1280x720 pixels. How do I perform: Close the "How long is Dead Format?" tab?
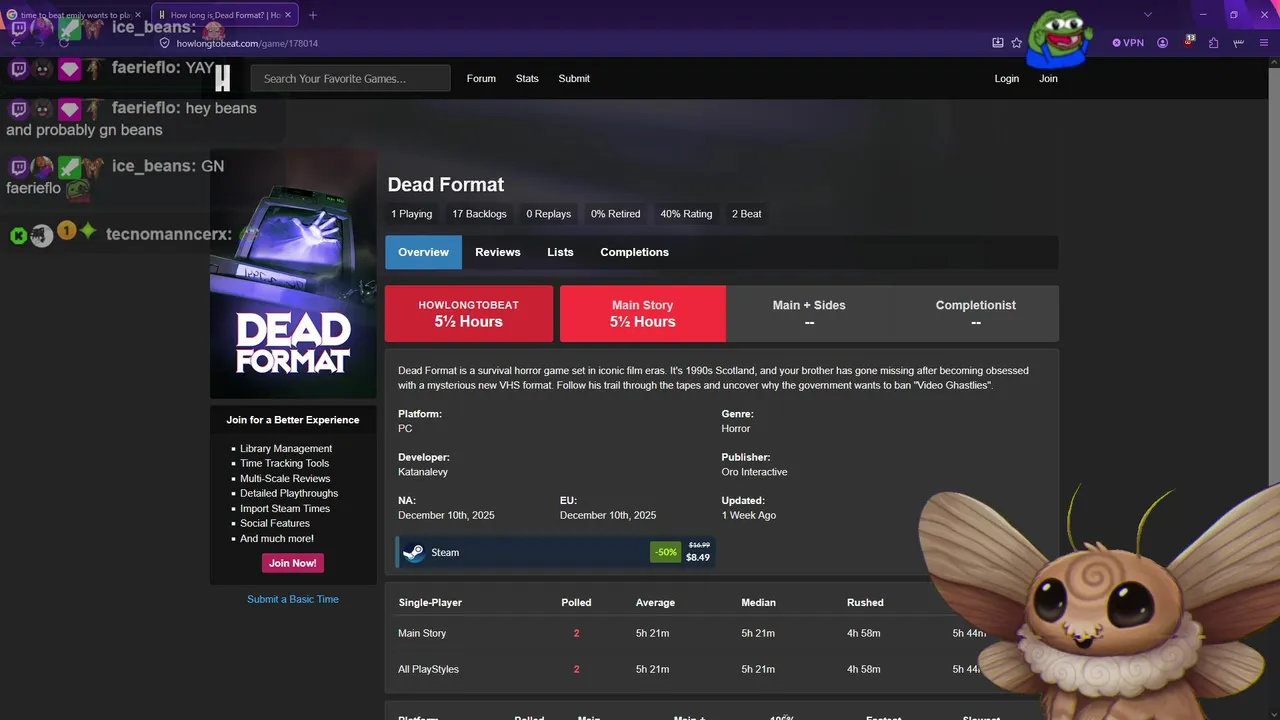pos(289,15)
